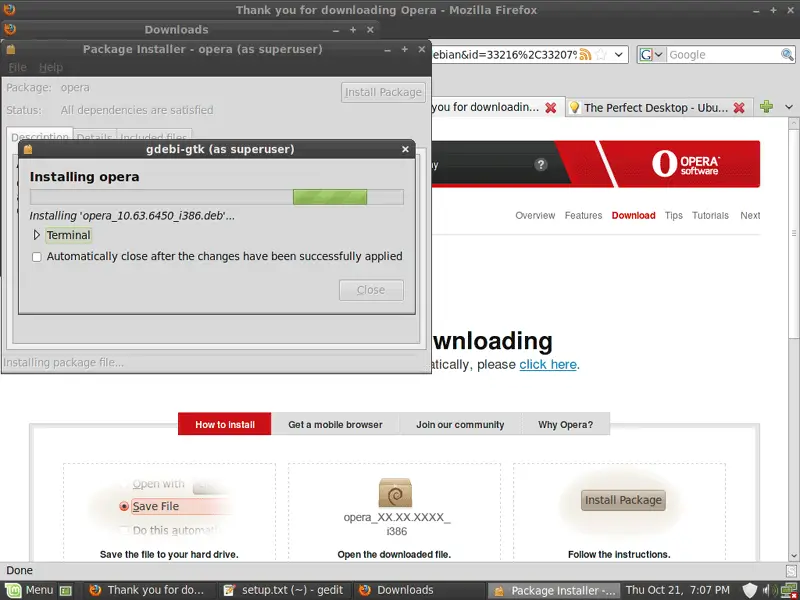Click the clock showing Thu Oct 21, 7:07 PM
This screenshot has height=600, width=800.
point(678,590)
